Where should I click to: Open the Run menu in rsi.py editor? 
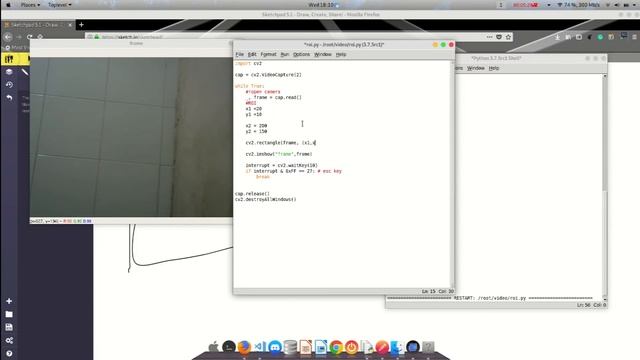click(285, 54)
